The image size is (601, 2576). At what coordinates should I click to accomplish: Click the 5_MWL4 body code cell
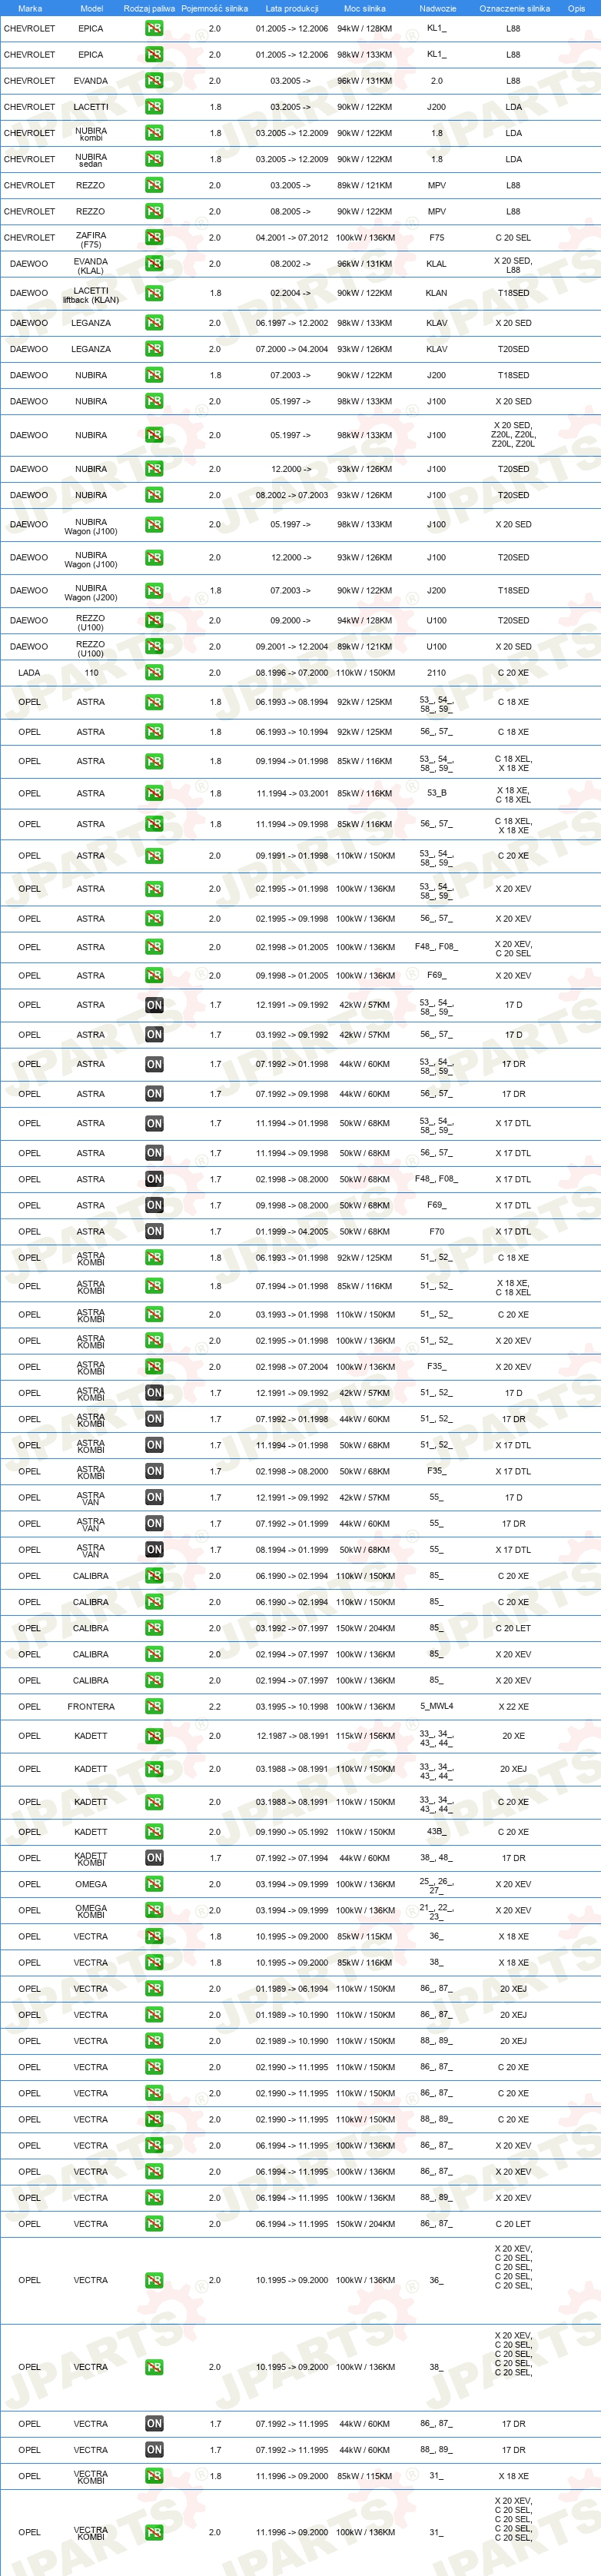point(437,1707)
